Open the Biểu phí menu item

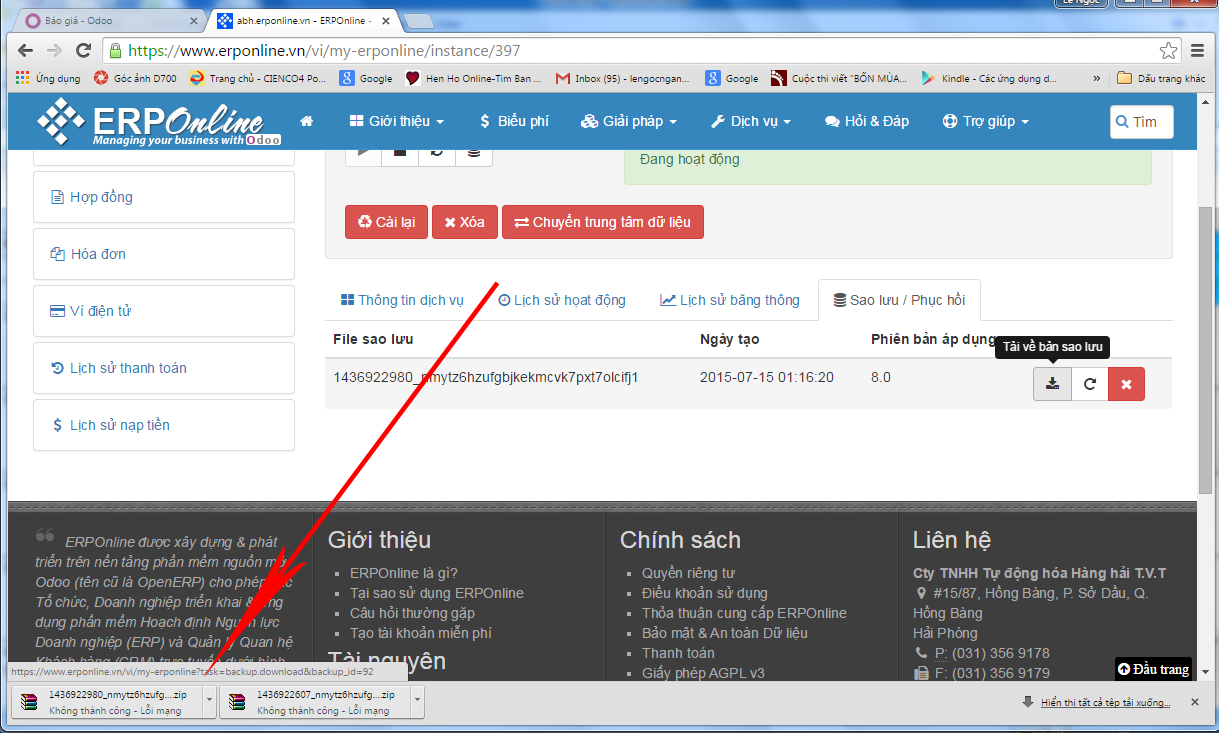coord(513,121)
